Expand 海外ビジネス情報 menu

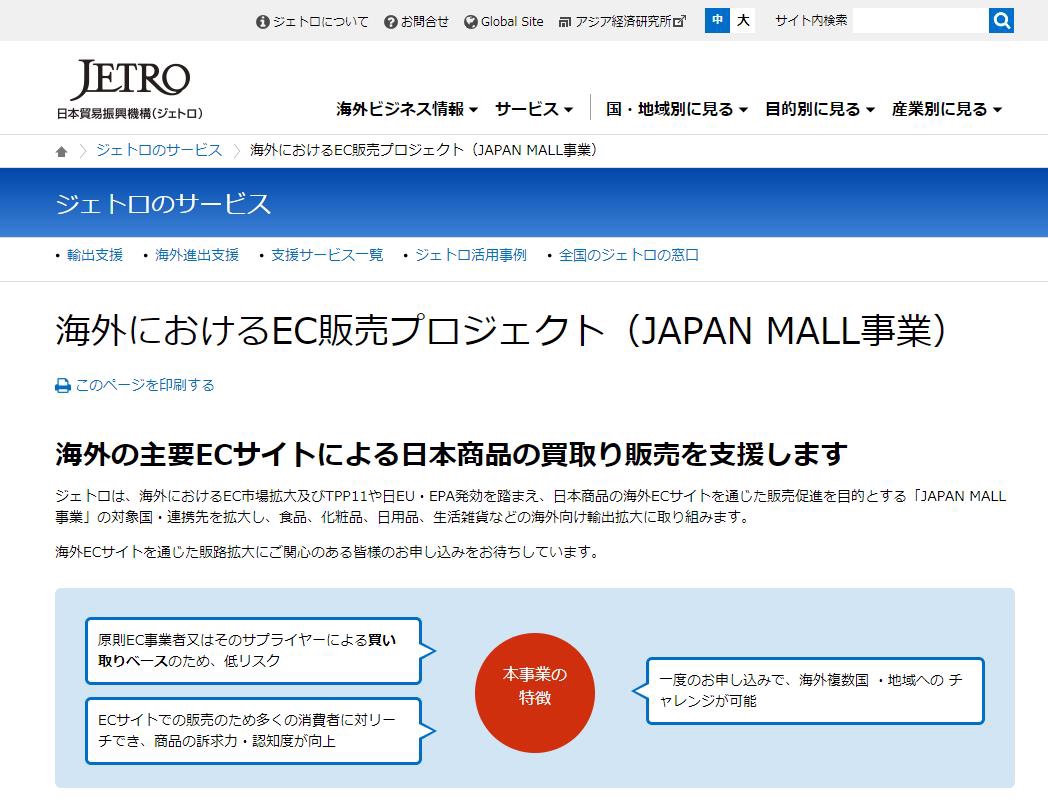(407, 109)
